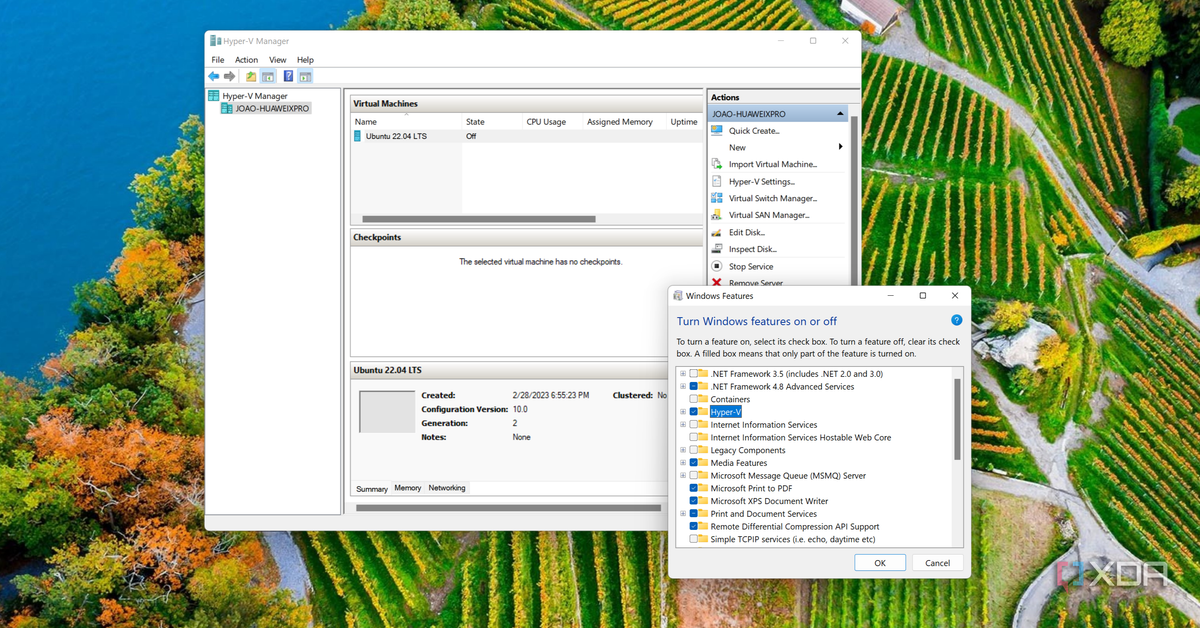Toggle the Microsoft Print to PDF checkbox

click(x=694, y=488)
